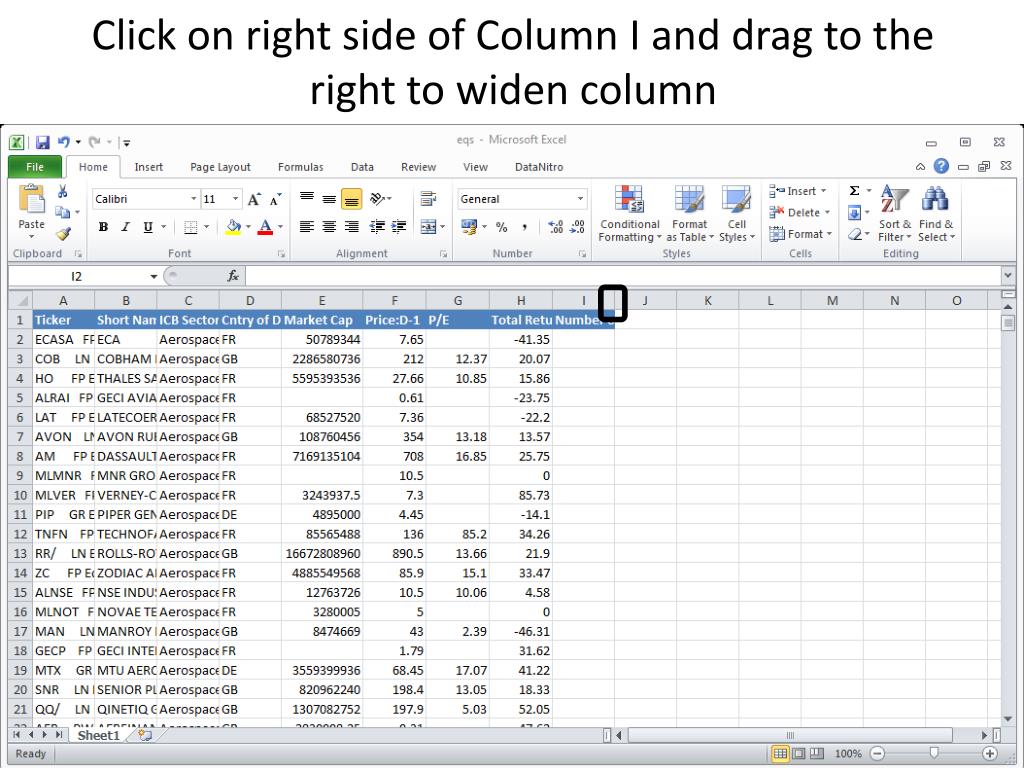
Task: Toggle Underline formatting
Action: click(x=148, y=227)
